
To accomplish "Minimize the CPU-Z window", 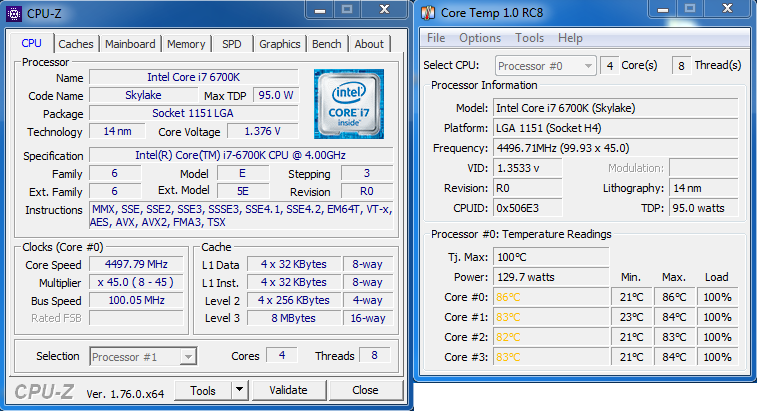I will [x=320, y=10].
